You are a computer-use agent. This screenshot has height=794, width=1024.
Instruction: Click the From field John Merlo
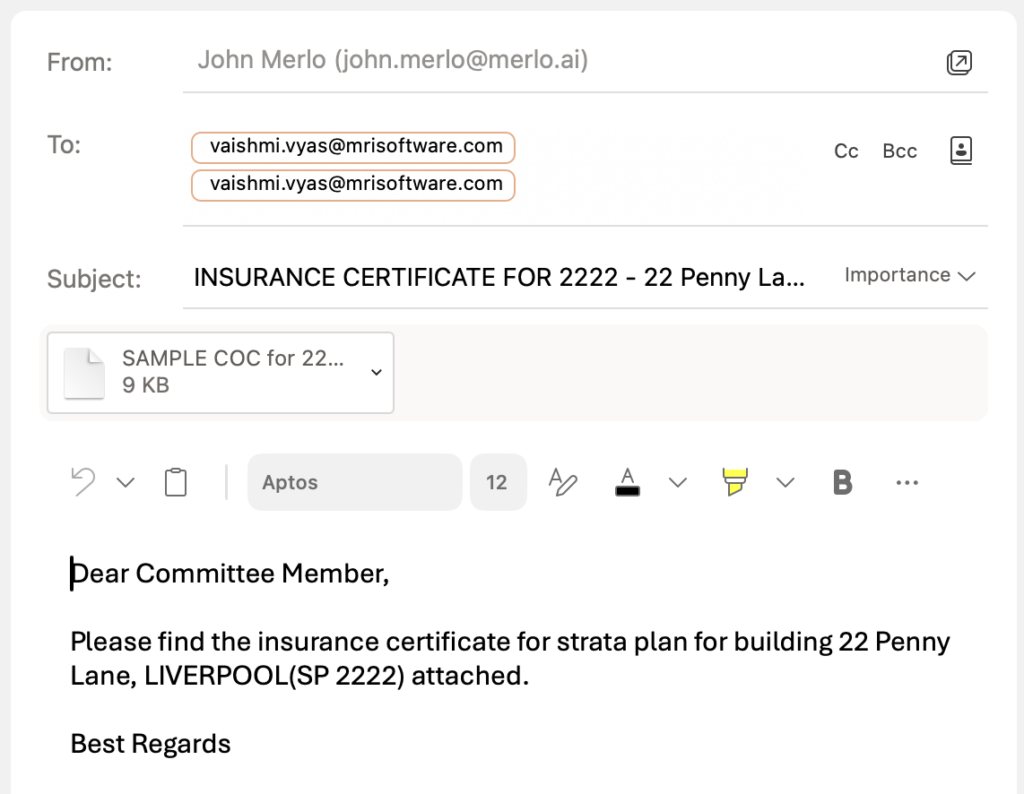pyautogui.click(x=392, y=60)
